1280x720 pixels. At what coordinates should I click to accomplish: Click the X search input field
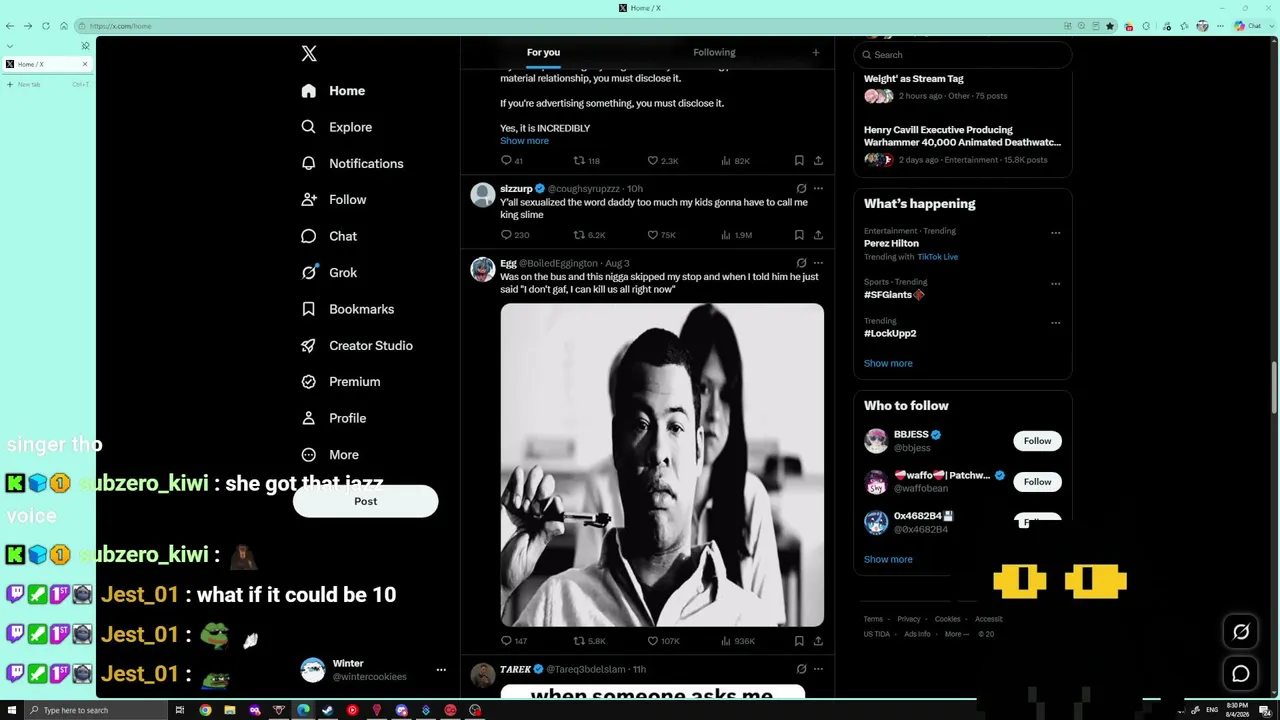tap(963, 55)
